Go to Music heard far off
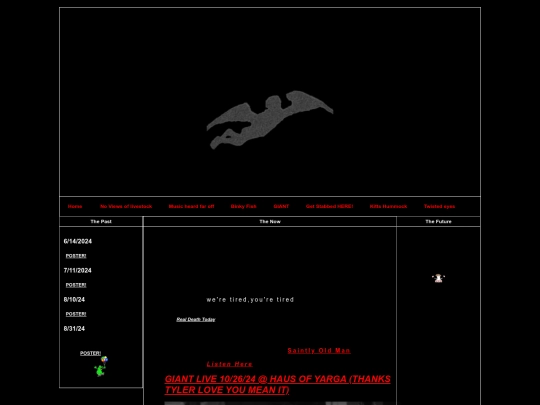The height and width of the screenshot is (405, 540). [191, 206]
